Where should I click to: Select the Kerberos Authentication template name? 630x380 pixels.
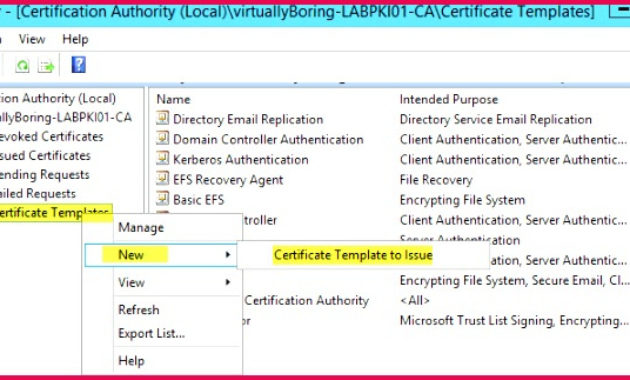[x=241, y=159]
